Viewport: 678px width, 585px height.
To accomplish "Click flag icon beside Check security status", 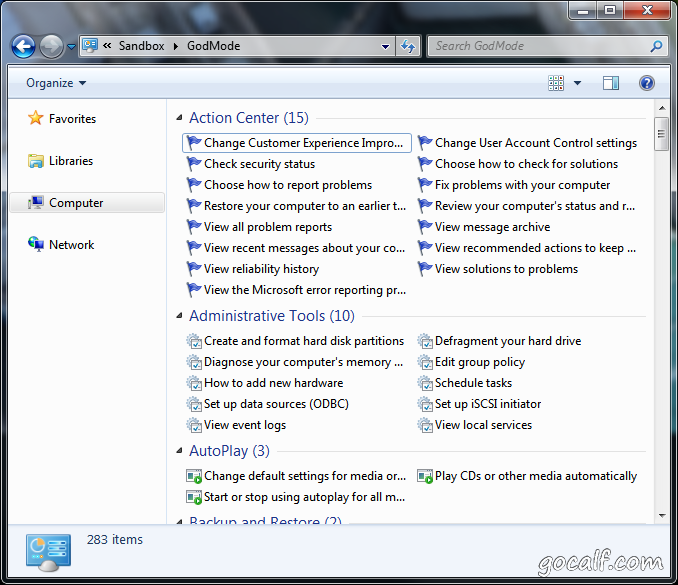I will pyautogui.click(x=194, y=164).
